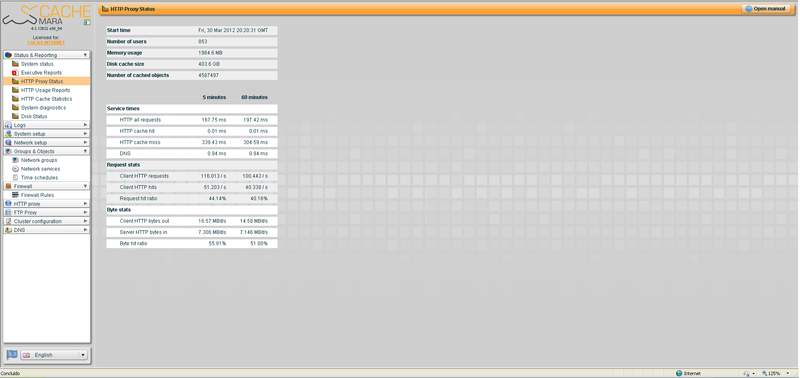Image resolution: width=800 pixels, height=378 pixels.
Task: Click the Network services icon
Action: click(15, 169)
